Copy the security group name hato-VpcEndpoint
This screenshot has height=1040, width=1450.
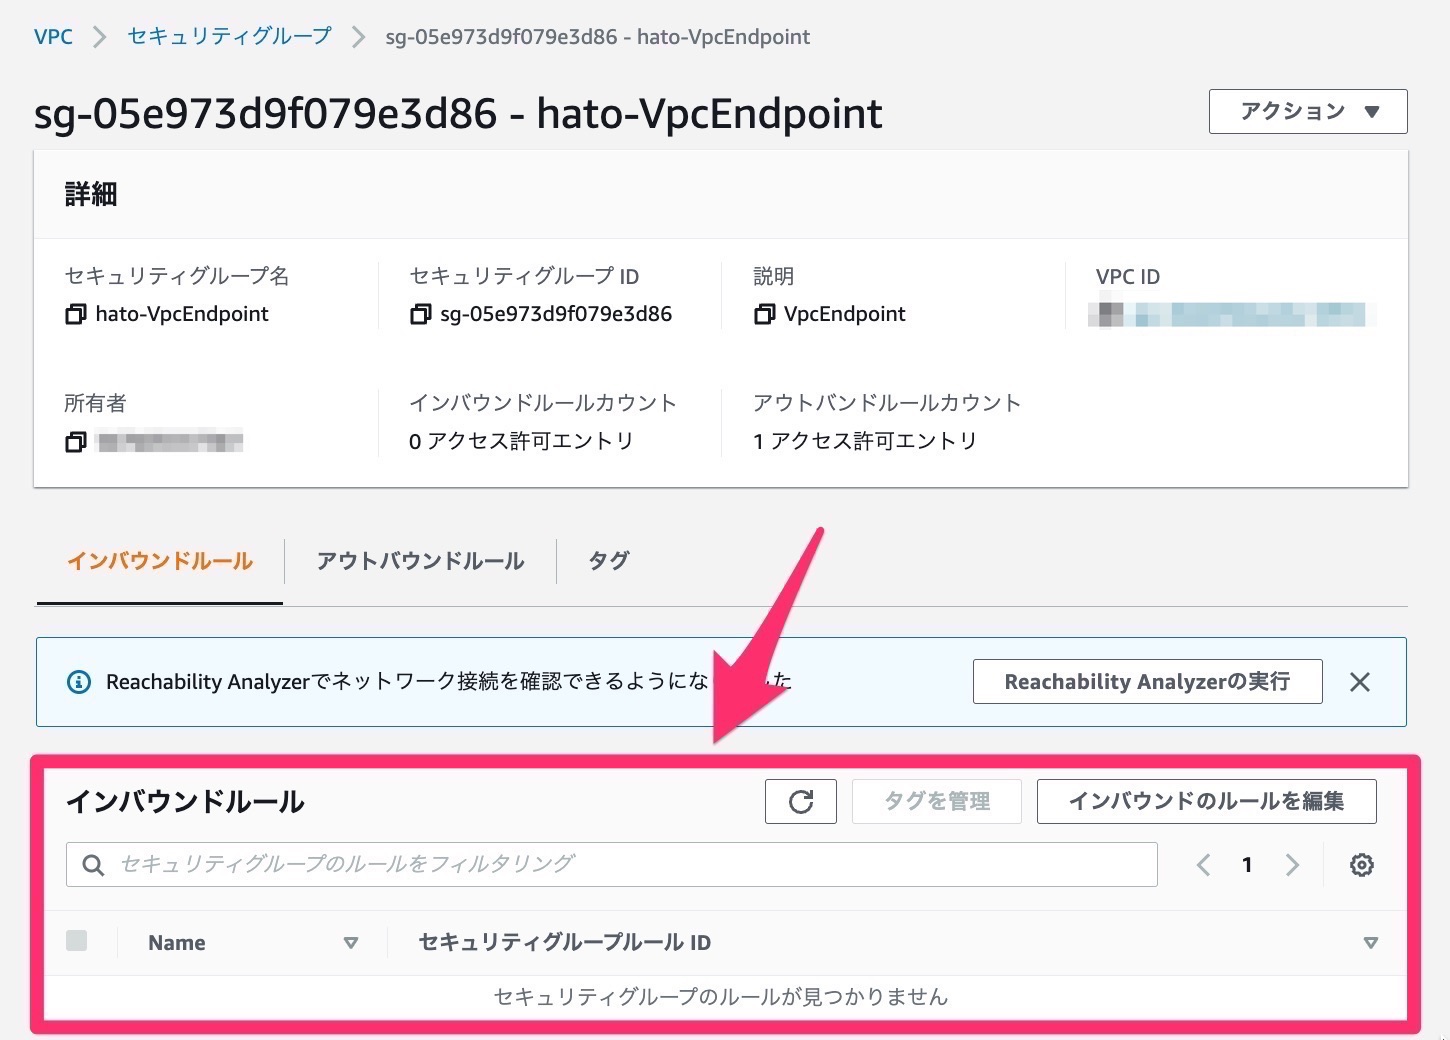[76, 314]
